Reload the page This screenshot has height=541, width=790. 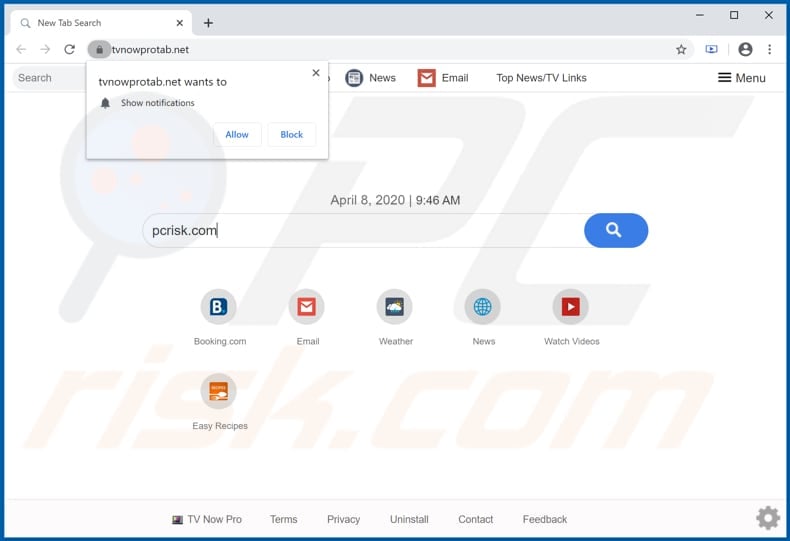(70, 49)
